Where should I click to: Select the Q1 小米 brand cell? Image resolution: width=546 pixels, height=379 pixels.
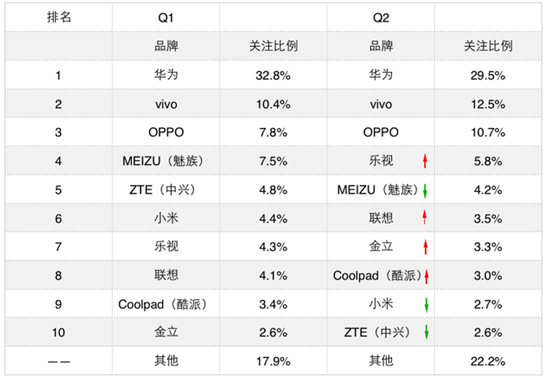point(166,218)
